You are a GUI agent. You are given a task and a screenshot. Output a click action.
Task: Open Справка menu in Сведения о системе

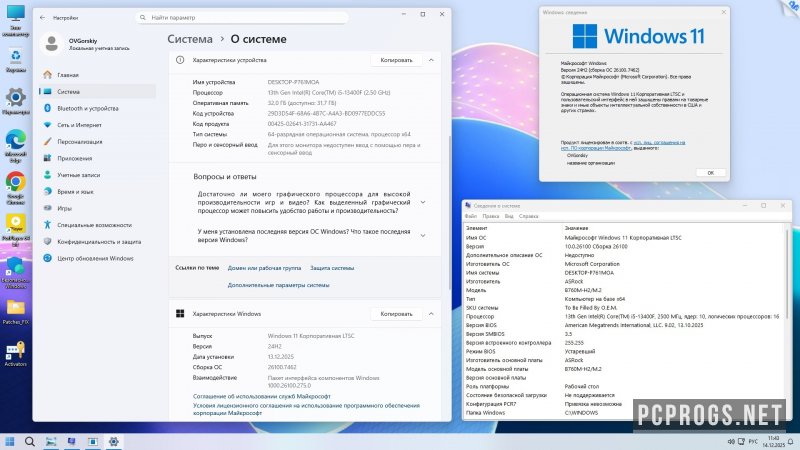(528, 216)
